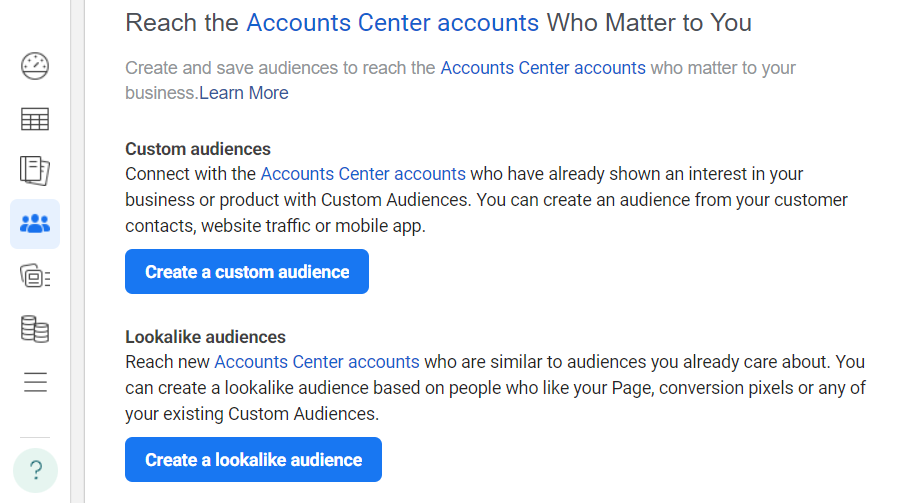Click the 'your existing Custom Audiences' text
This screenshot has width=911, height=503.
click(252, 414)
